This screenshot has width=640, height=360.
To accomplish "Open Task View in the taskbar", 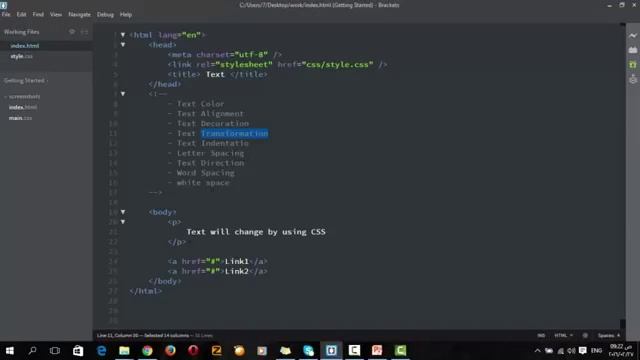I will point(55,351).
